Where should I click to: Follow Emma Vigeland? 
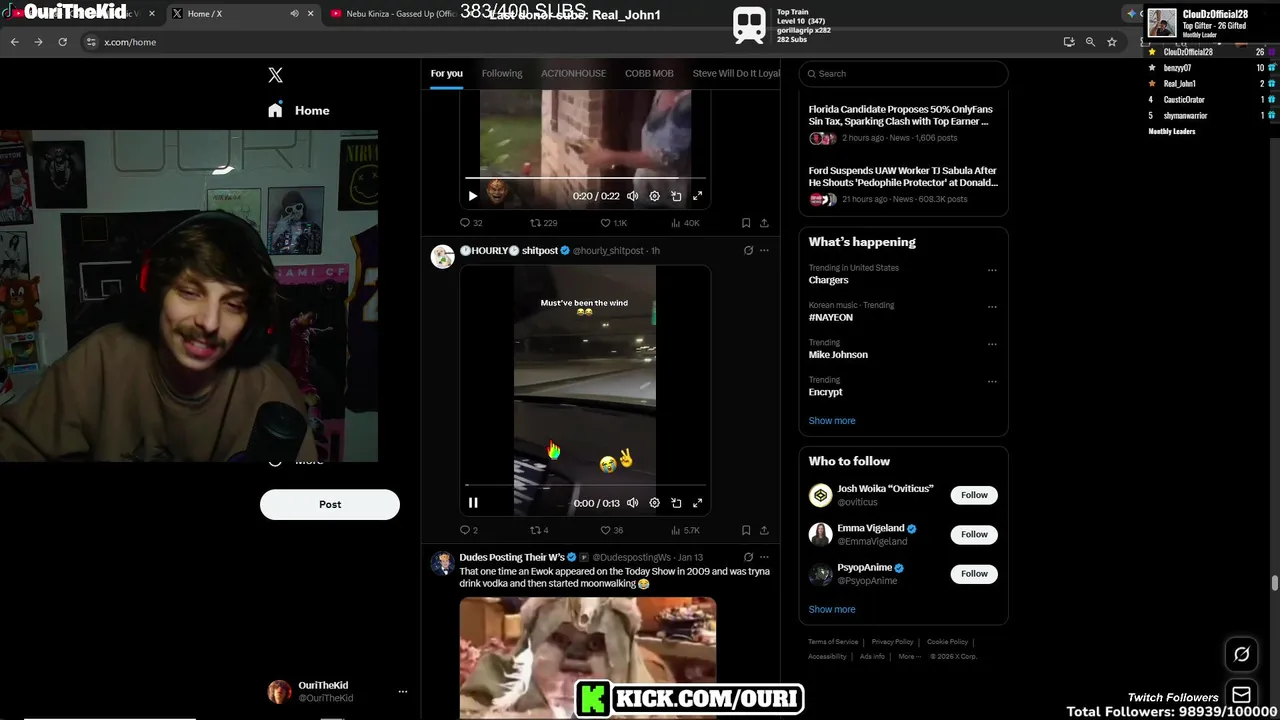click(x=974, y=534)
